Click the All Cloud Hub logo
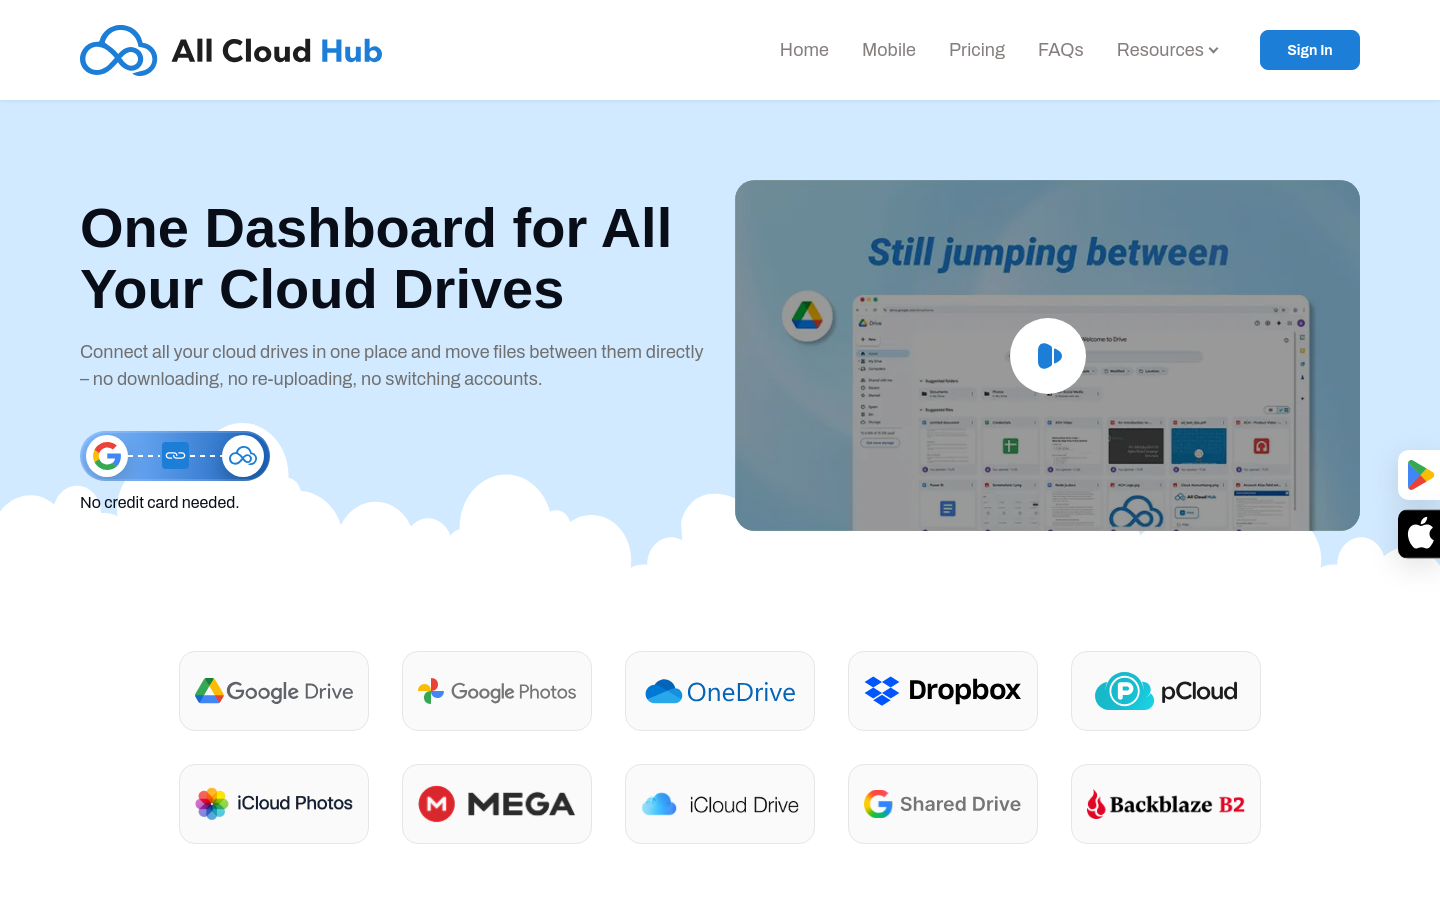1440x900 pixels. pyautogui.click(x=231, y=50)
